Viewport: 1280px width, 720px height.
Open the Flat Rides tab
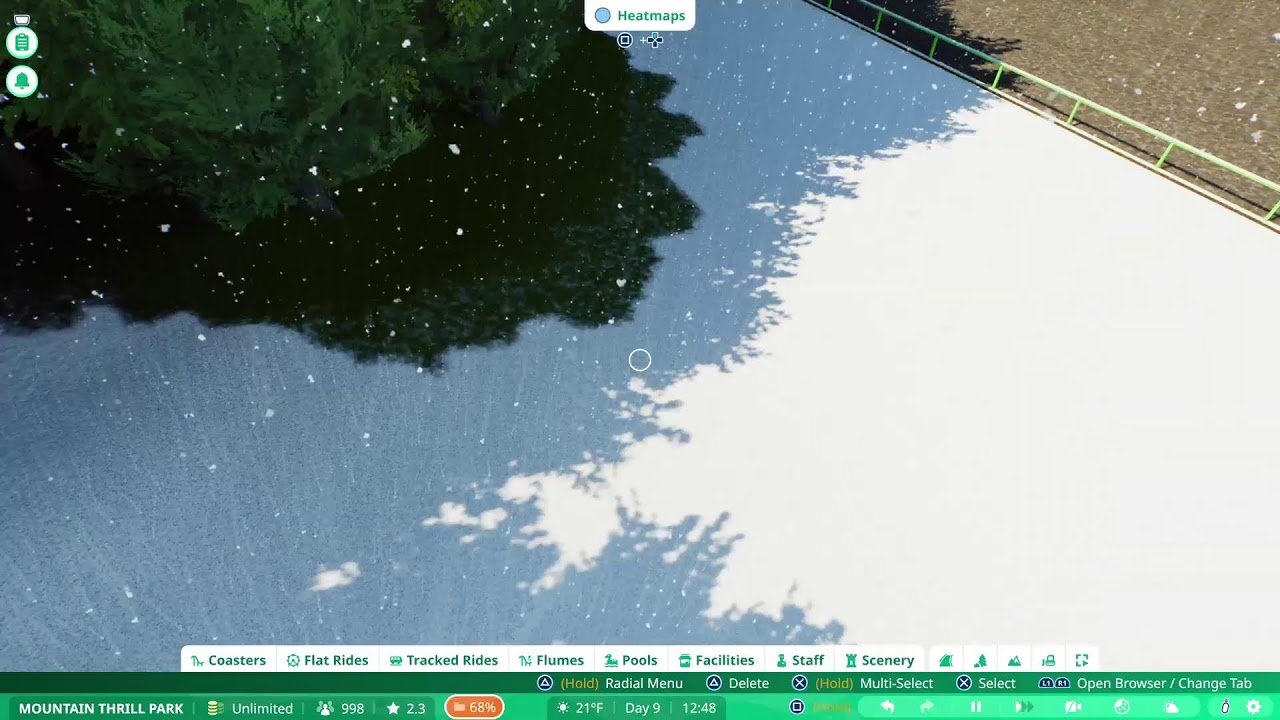tap(327, 660)
